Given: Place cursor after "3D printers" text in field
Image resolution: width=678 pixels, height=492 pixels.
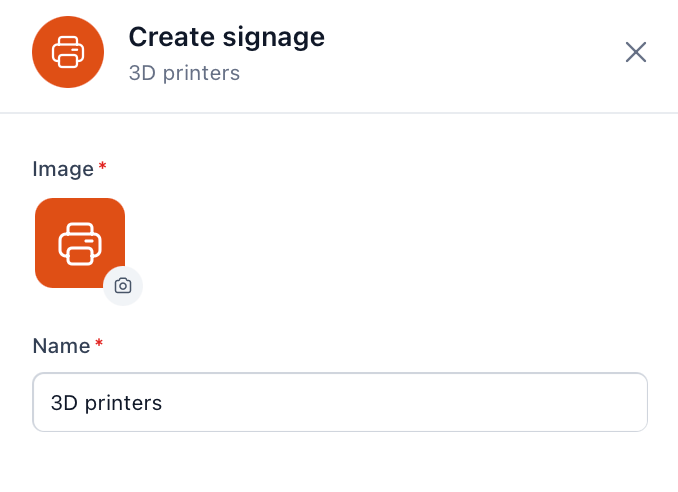Looking at the screenshot, I should click(163, 403).
